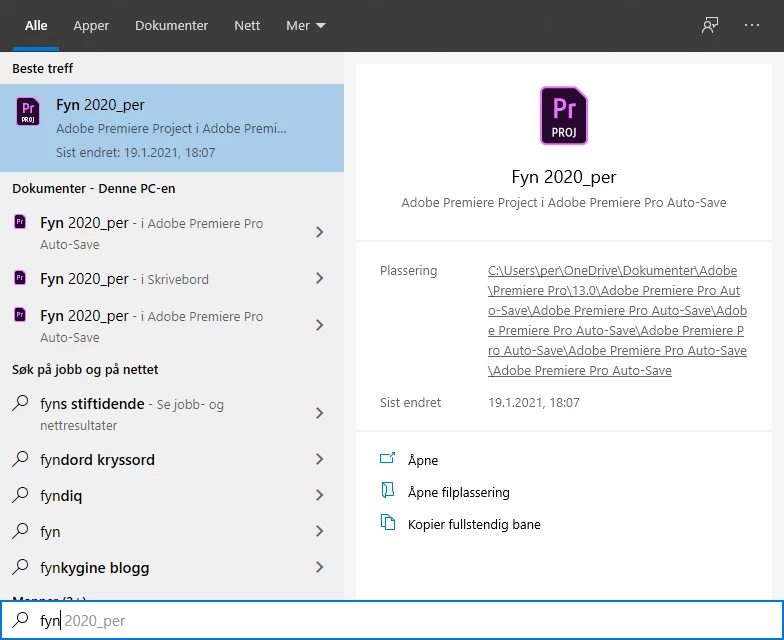Switch to the Apper tab
The width and height of the screenshot is (784, 640).
pyautogui.click(x=91, y=26)
